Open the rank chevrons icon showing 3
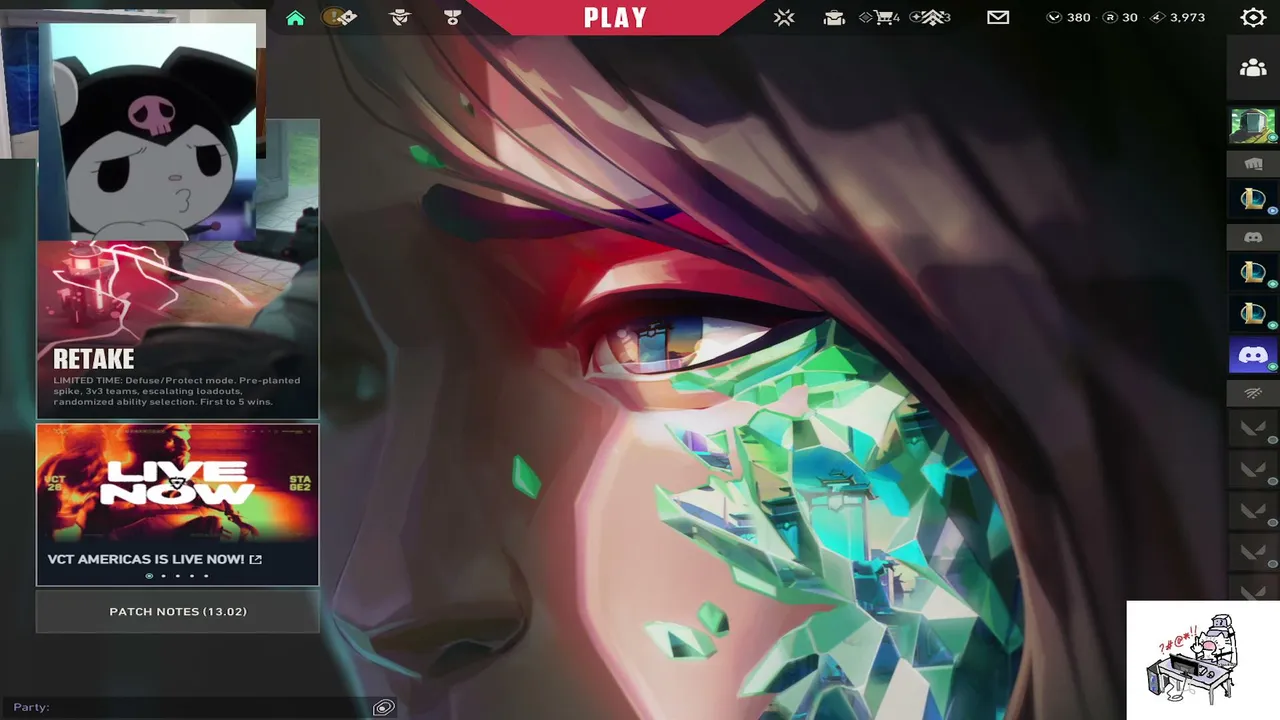The height and width of the screenshot is (720, 1280). 930,17
